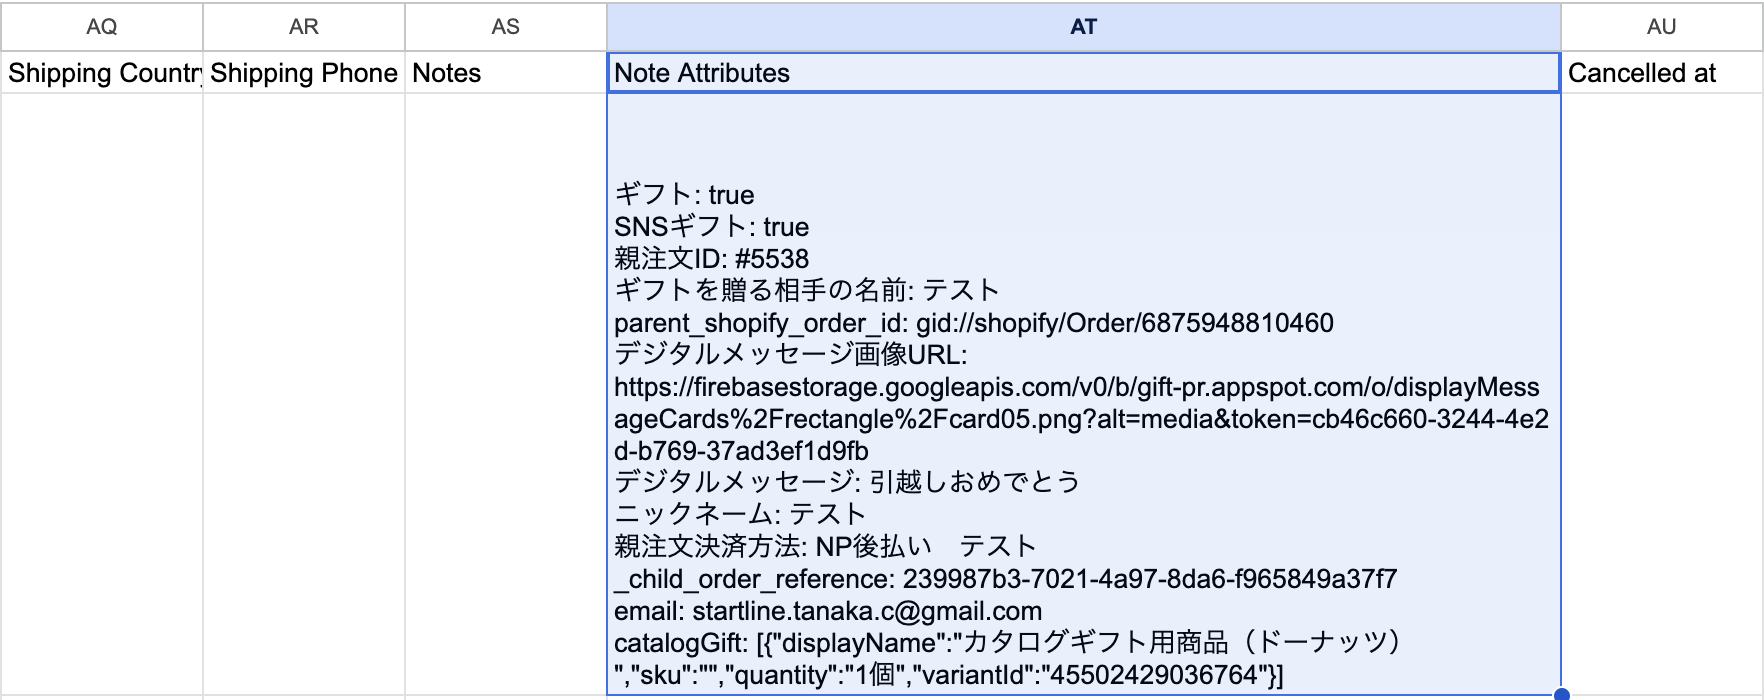Click the "Shipping Country" header cell

(102, 73)
